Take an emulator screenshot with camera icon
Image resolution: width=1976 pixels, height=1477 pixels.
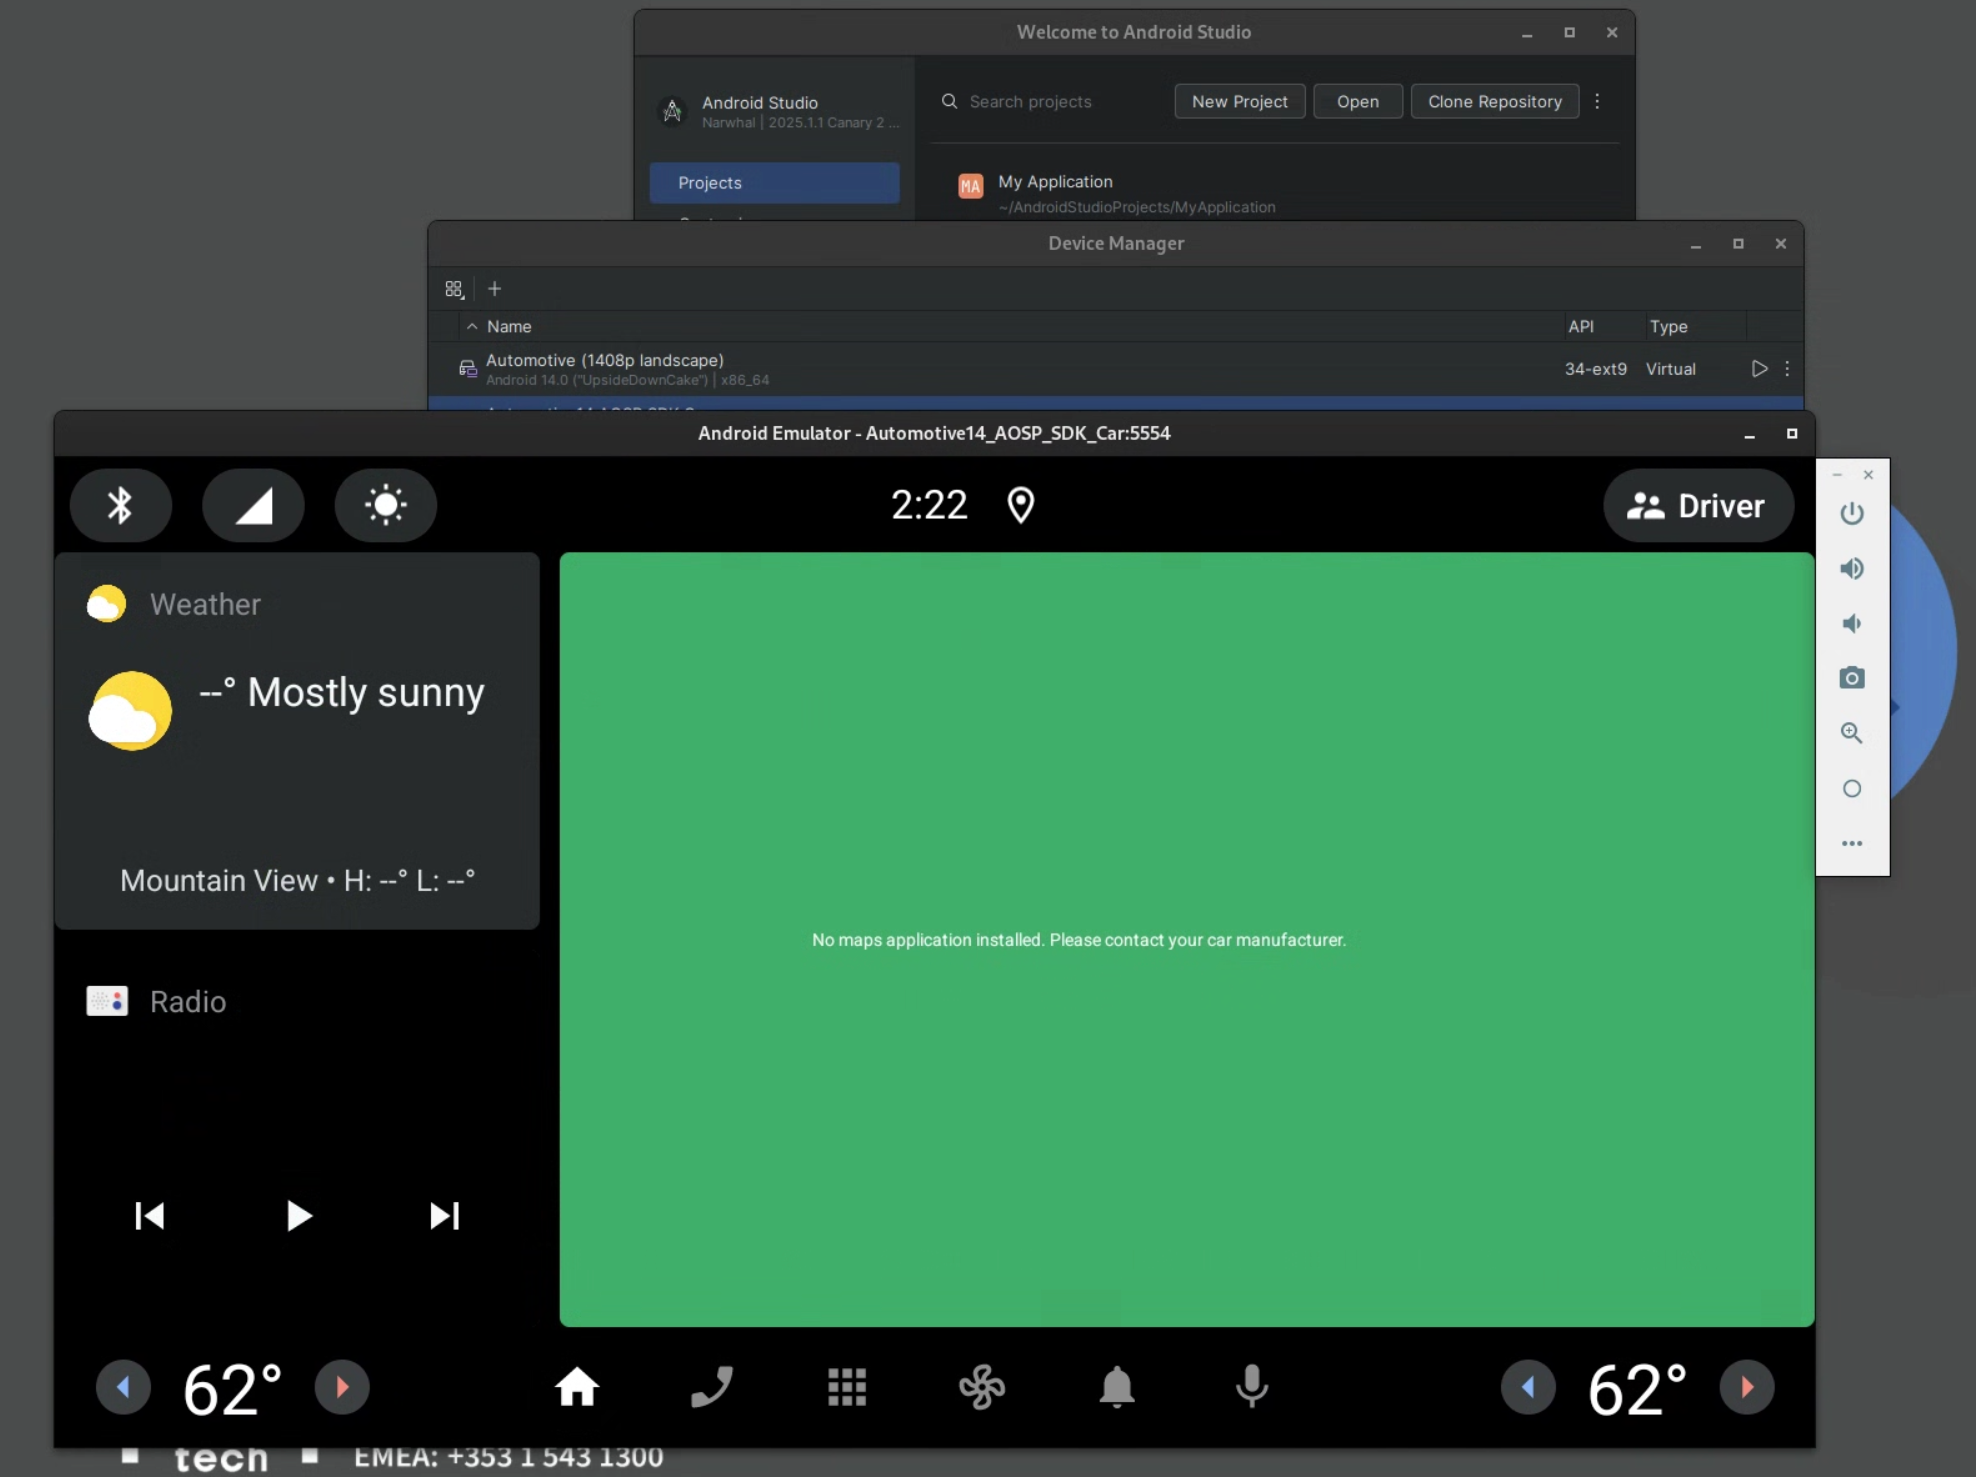1851,678
